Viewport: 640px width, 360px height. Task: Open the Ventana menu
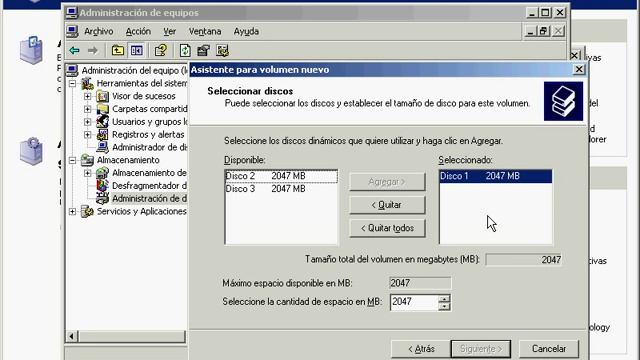tap(205, 31)
